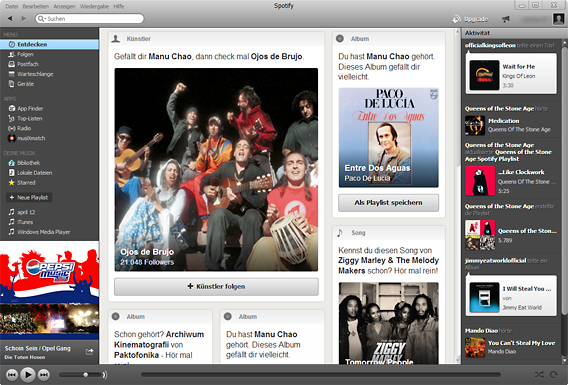
Task: Toggle shuffle mode
Action: [x=539, y=375]
